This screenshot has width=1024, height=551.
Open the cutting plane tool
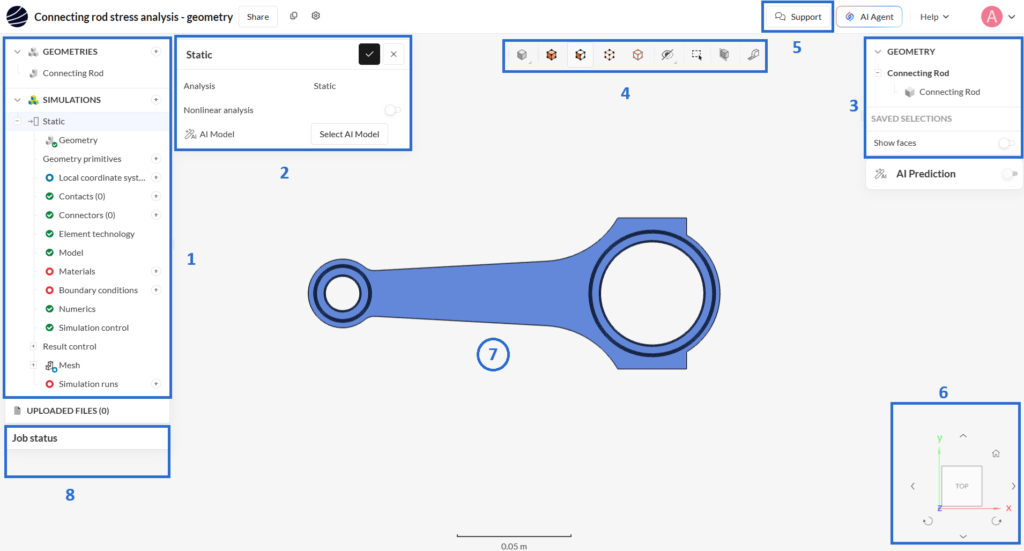(x=724, y=55)
